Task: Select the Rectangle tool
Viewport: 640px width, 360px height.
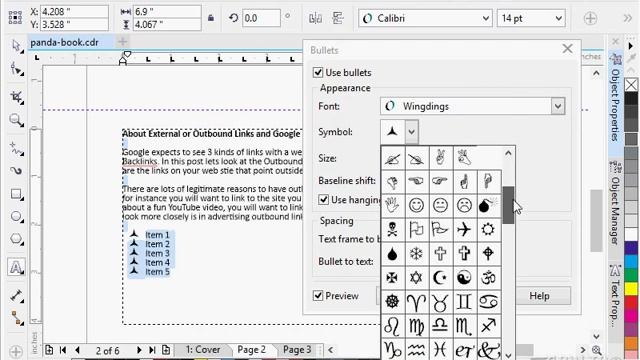Action: click(x=16, y=194)
